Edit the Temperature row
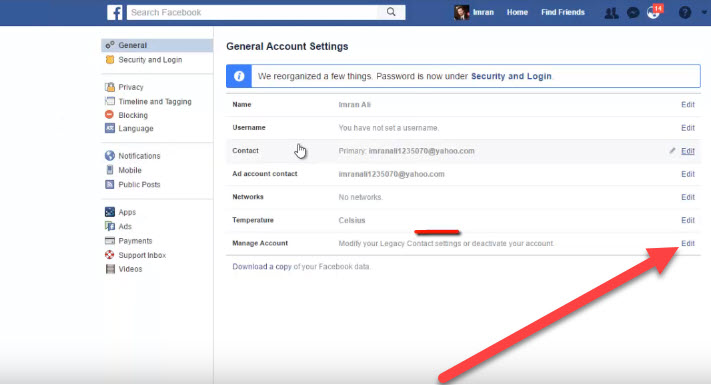This screenshot has height=385, width=711. point(687,220)
